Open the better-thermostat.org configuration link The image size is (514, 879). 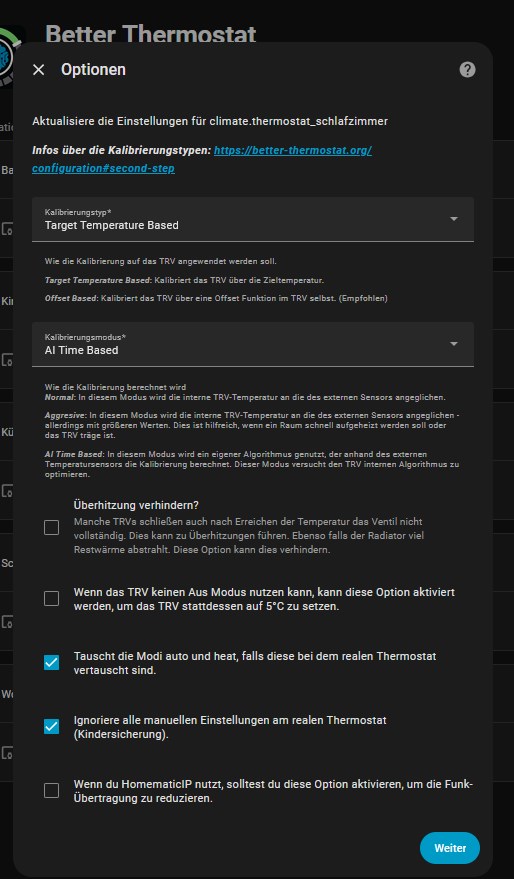(202, 159)
